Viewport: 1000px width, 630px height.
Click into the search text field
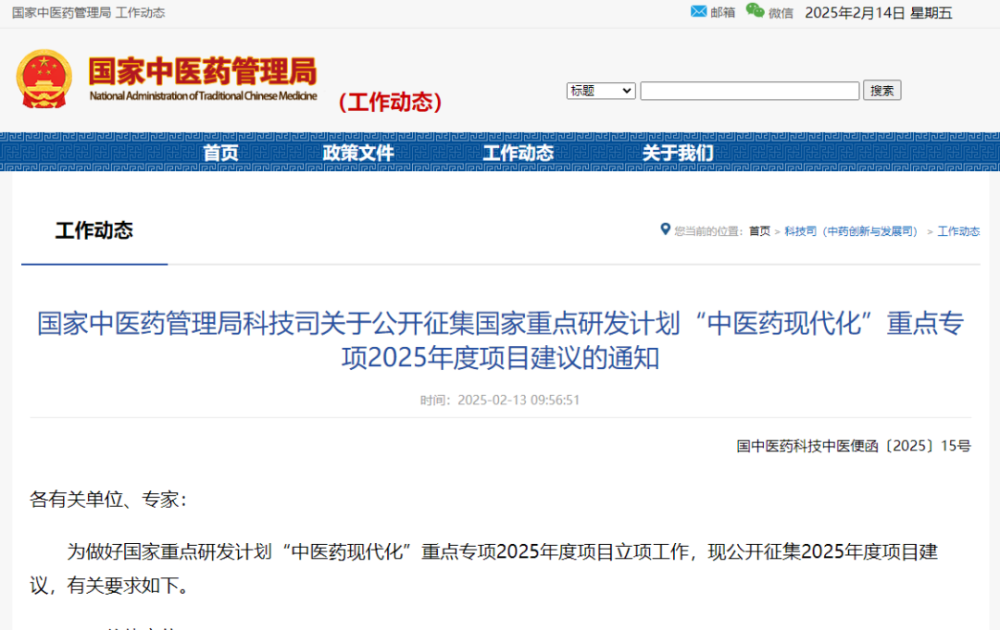click(x=750, y=91)
